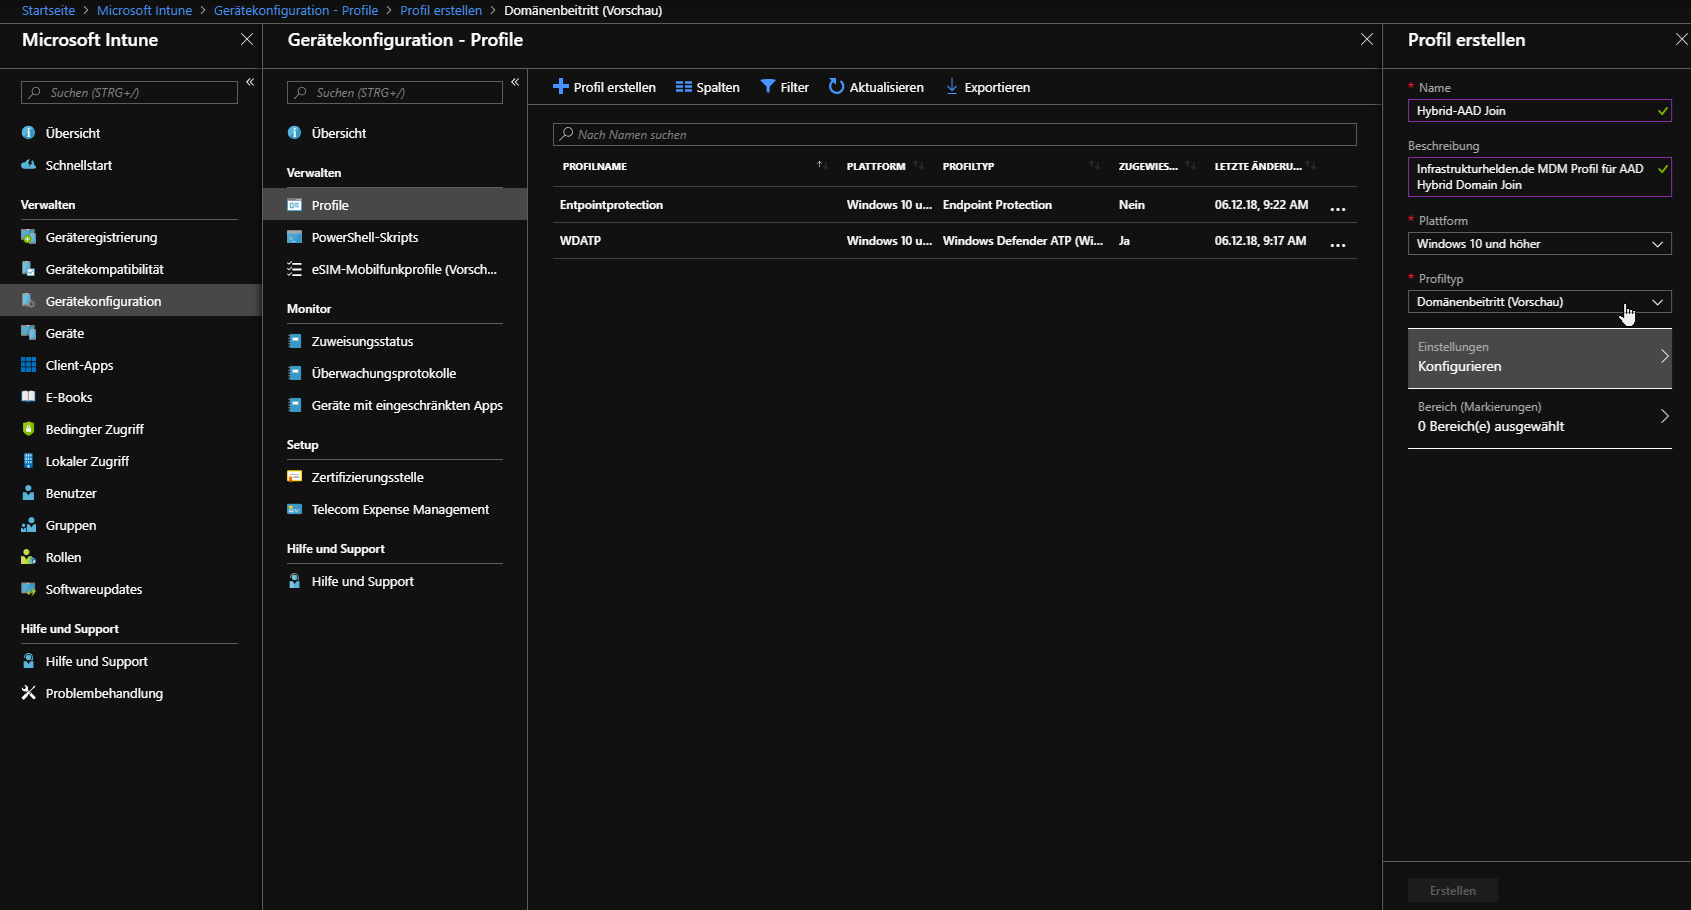The image size is (1691, 910).
Task: Click Nach Namen suchen search box
Action: 955,134
